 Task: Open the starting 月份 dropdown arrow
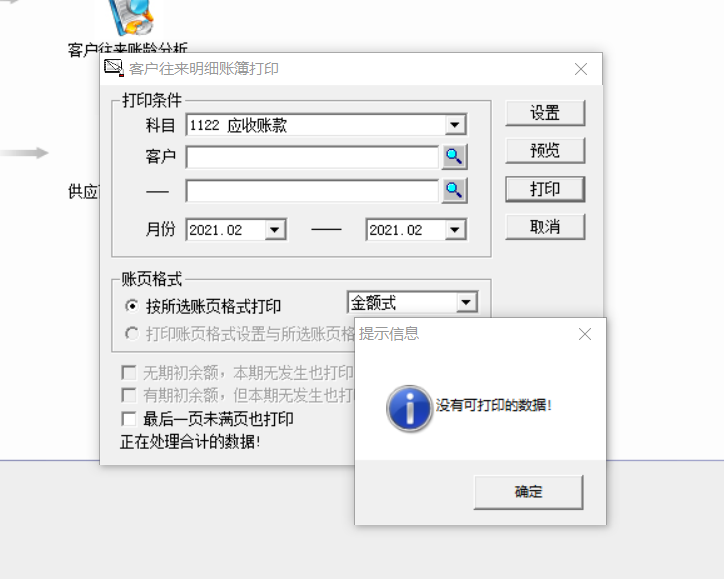pos(275,230)
